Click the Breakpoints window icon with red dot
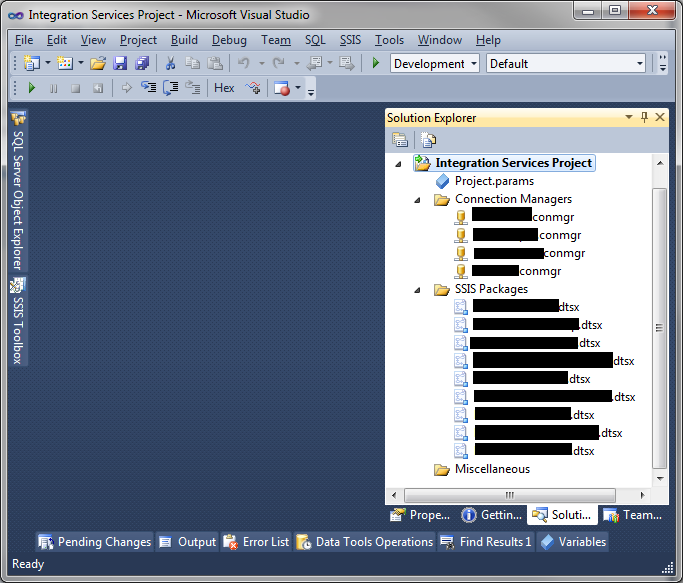683x583 pixels. [281, 88]
